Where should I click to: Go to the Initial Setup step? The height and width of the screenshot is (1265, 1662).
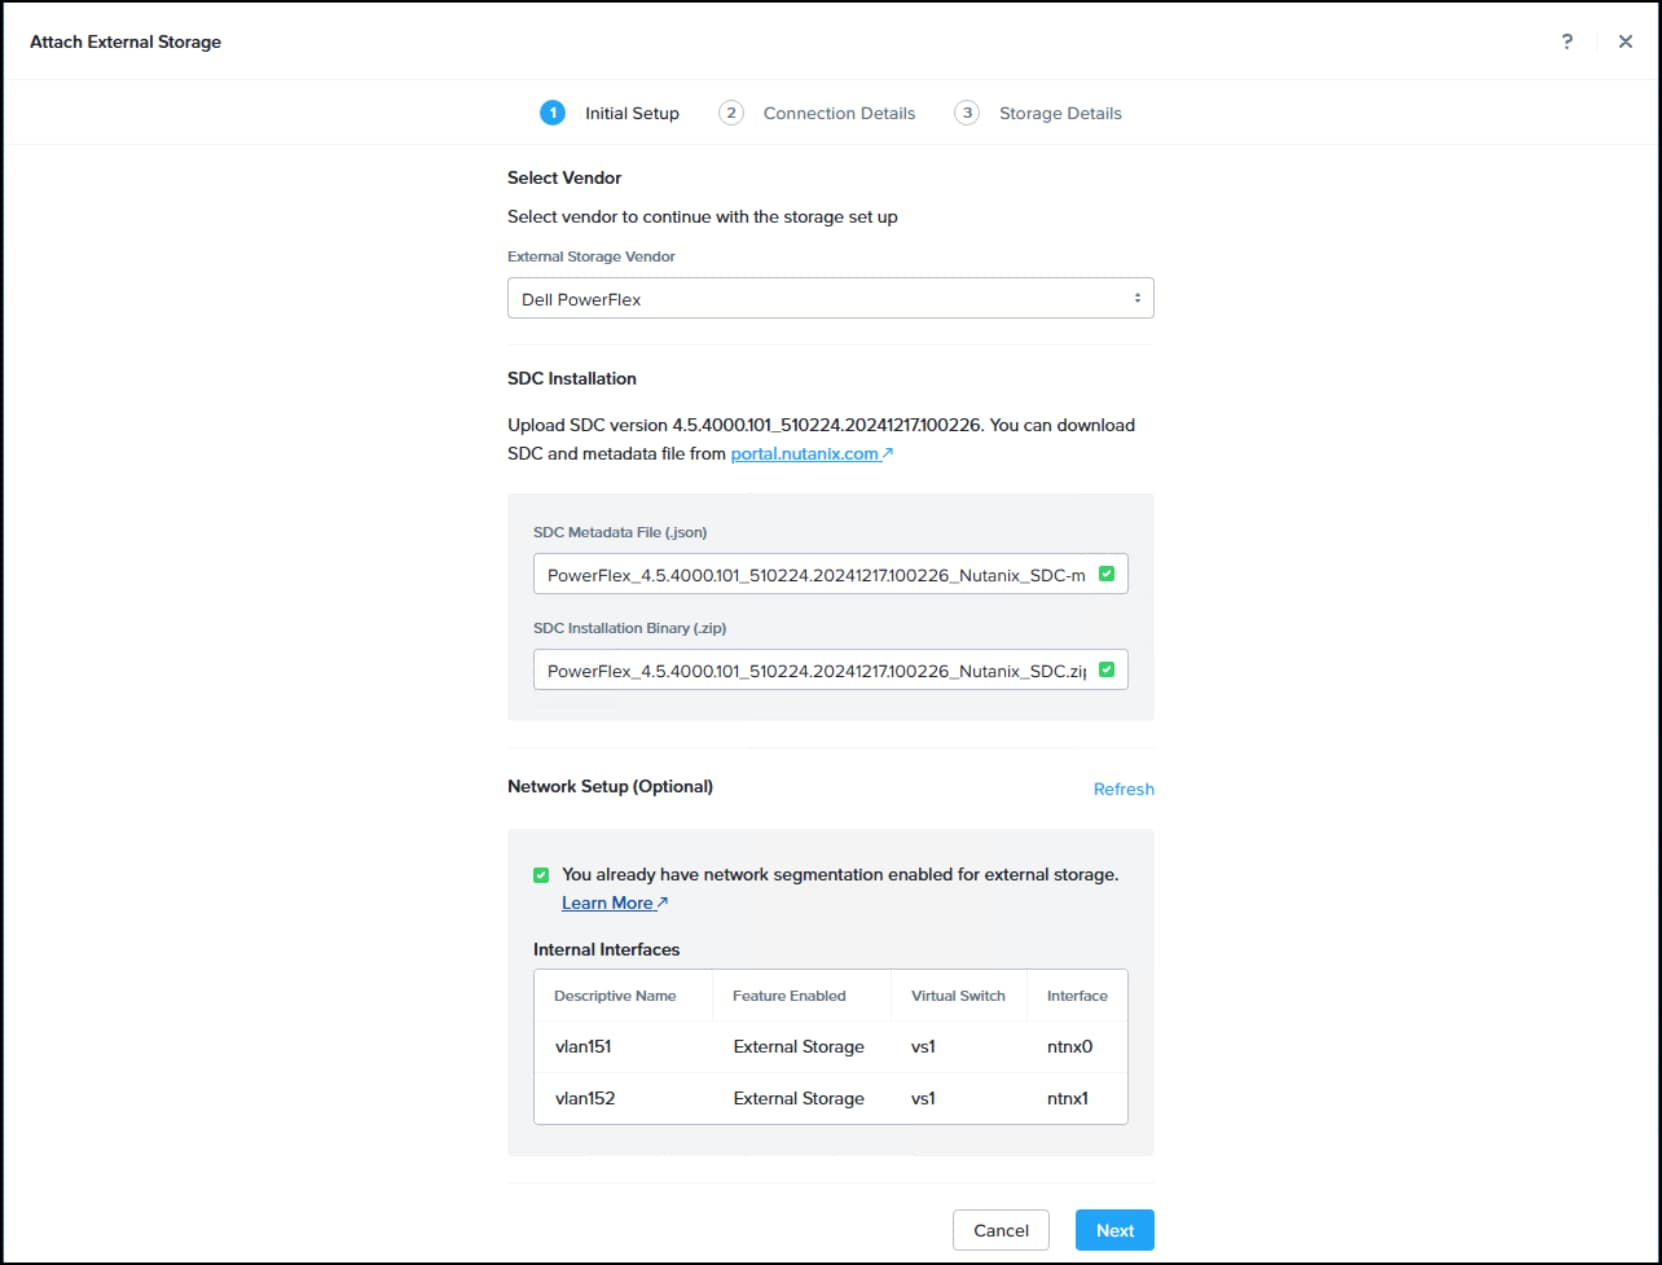click(x=631, y=113)
